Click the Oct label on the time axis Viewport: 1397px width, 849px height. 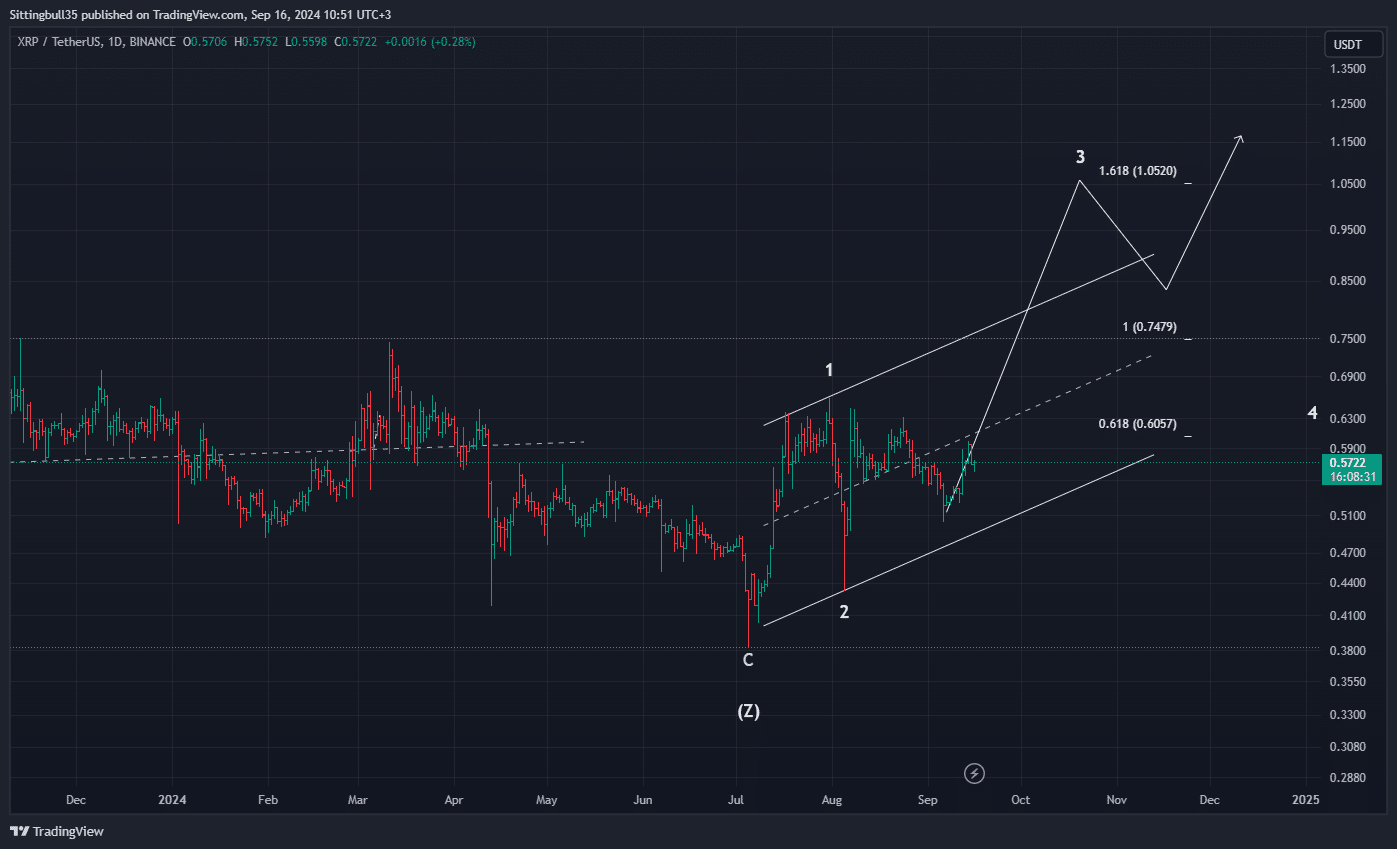pyautogui.click(x=1020, y=800)
